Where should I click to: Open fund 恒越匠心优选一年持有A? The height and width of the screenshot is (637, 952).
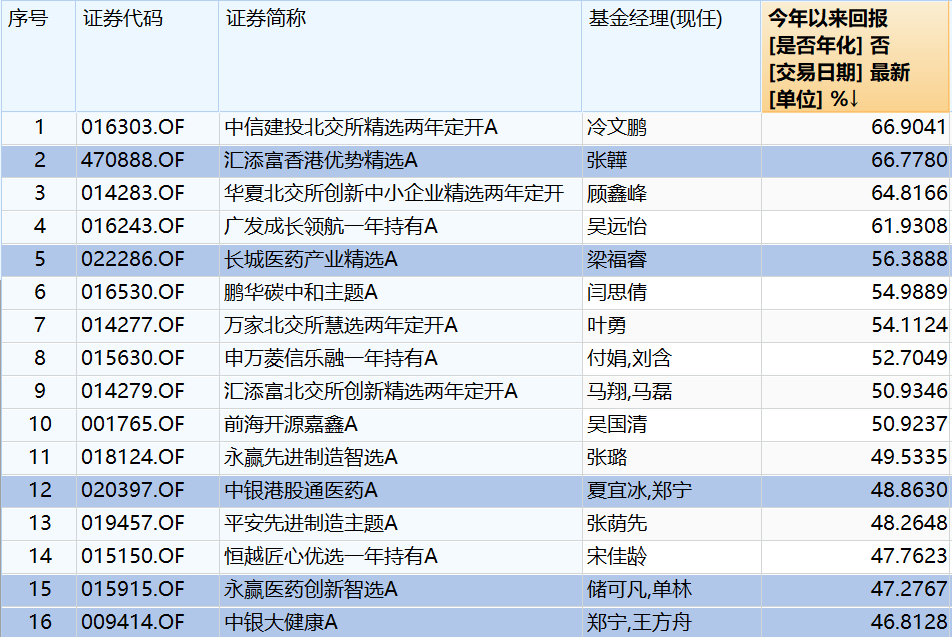331,556
